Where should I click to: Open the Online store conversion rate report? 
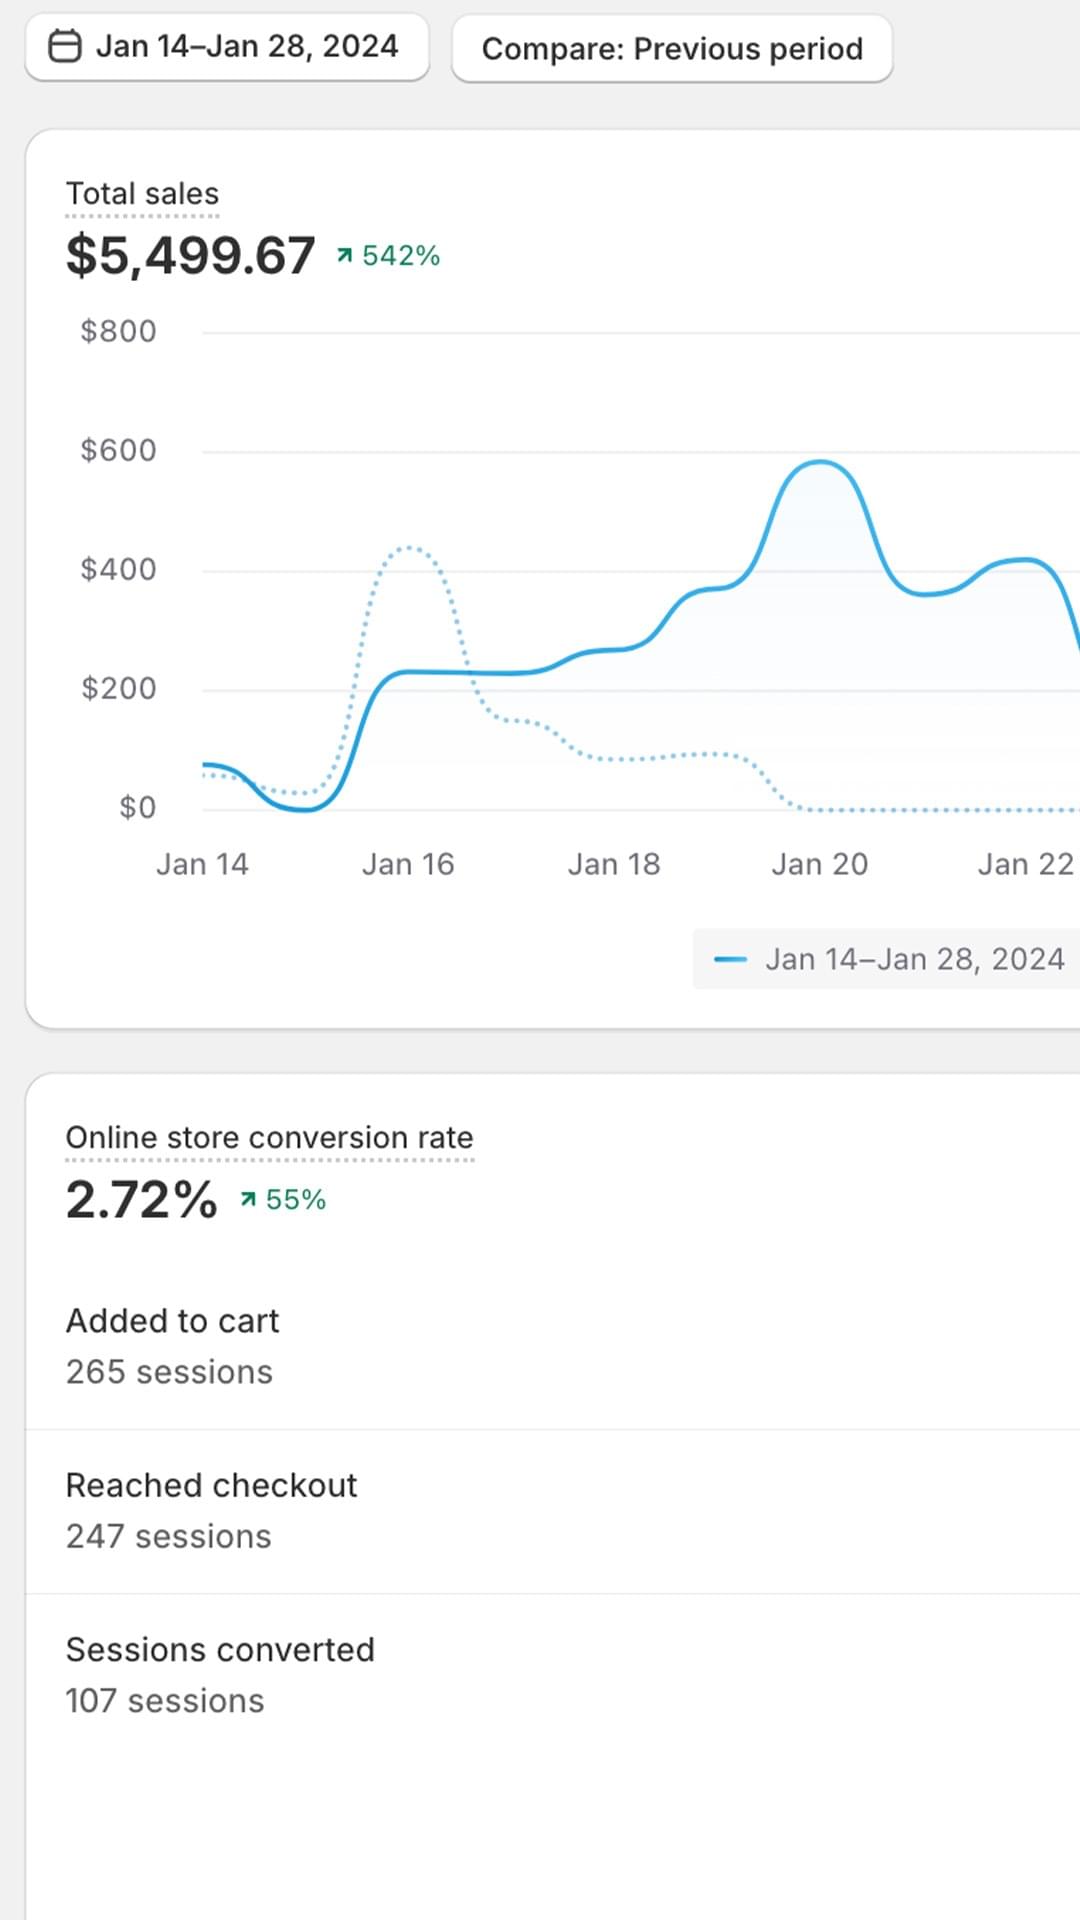tap(269, 1138)
